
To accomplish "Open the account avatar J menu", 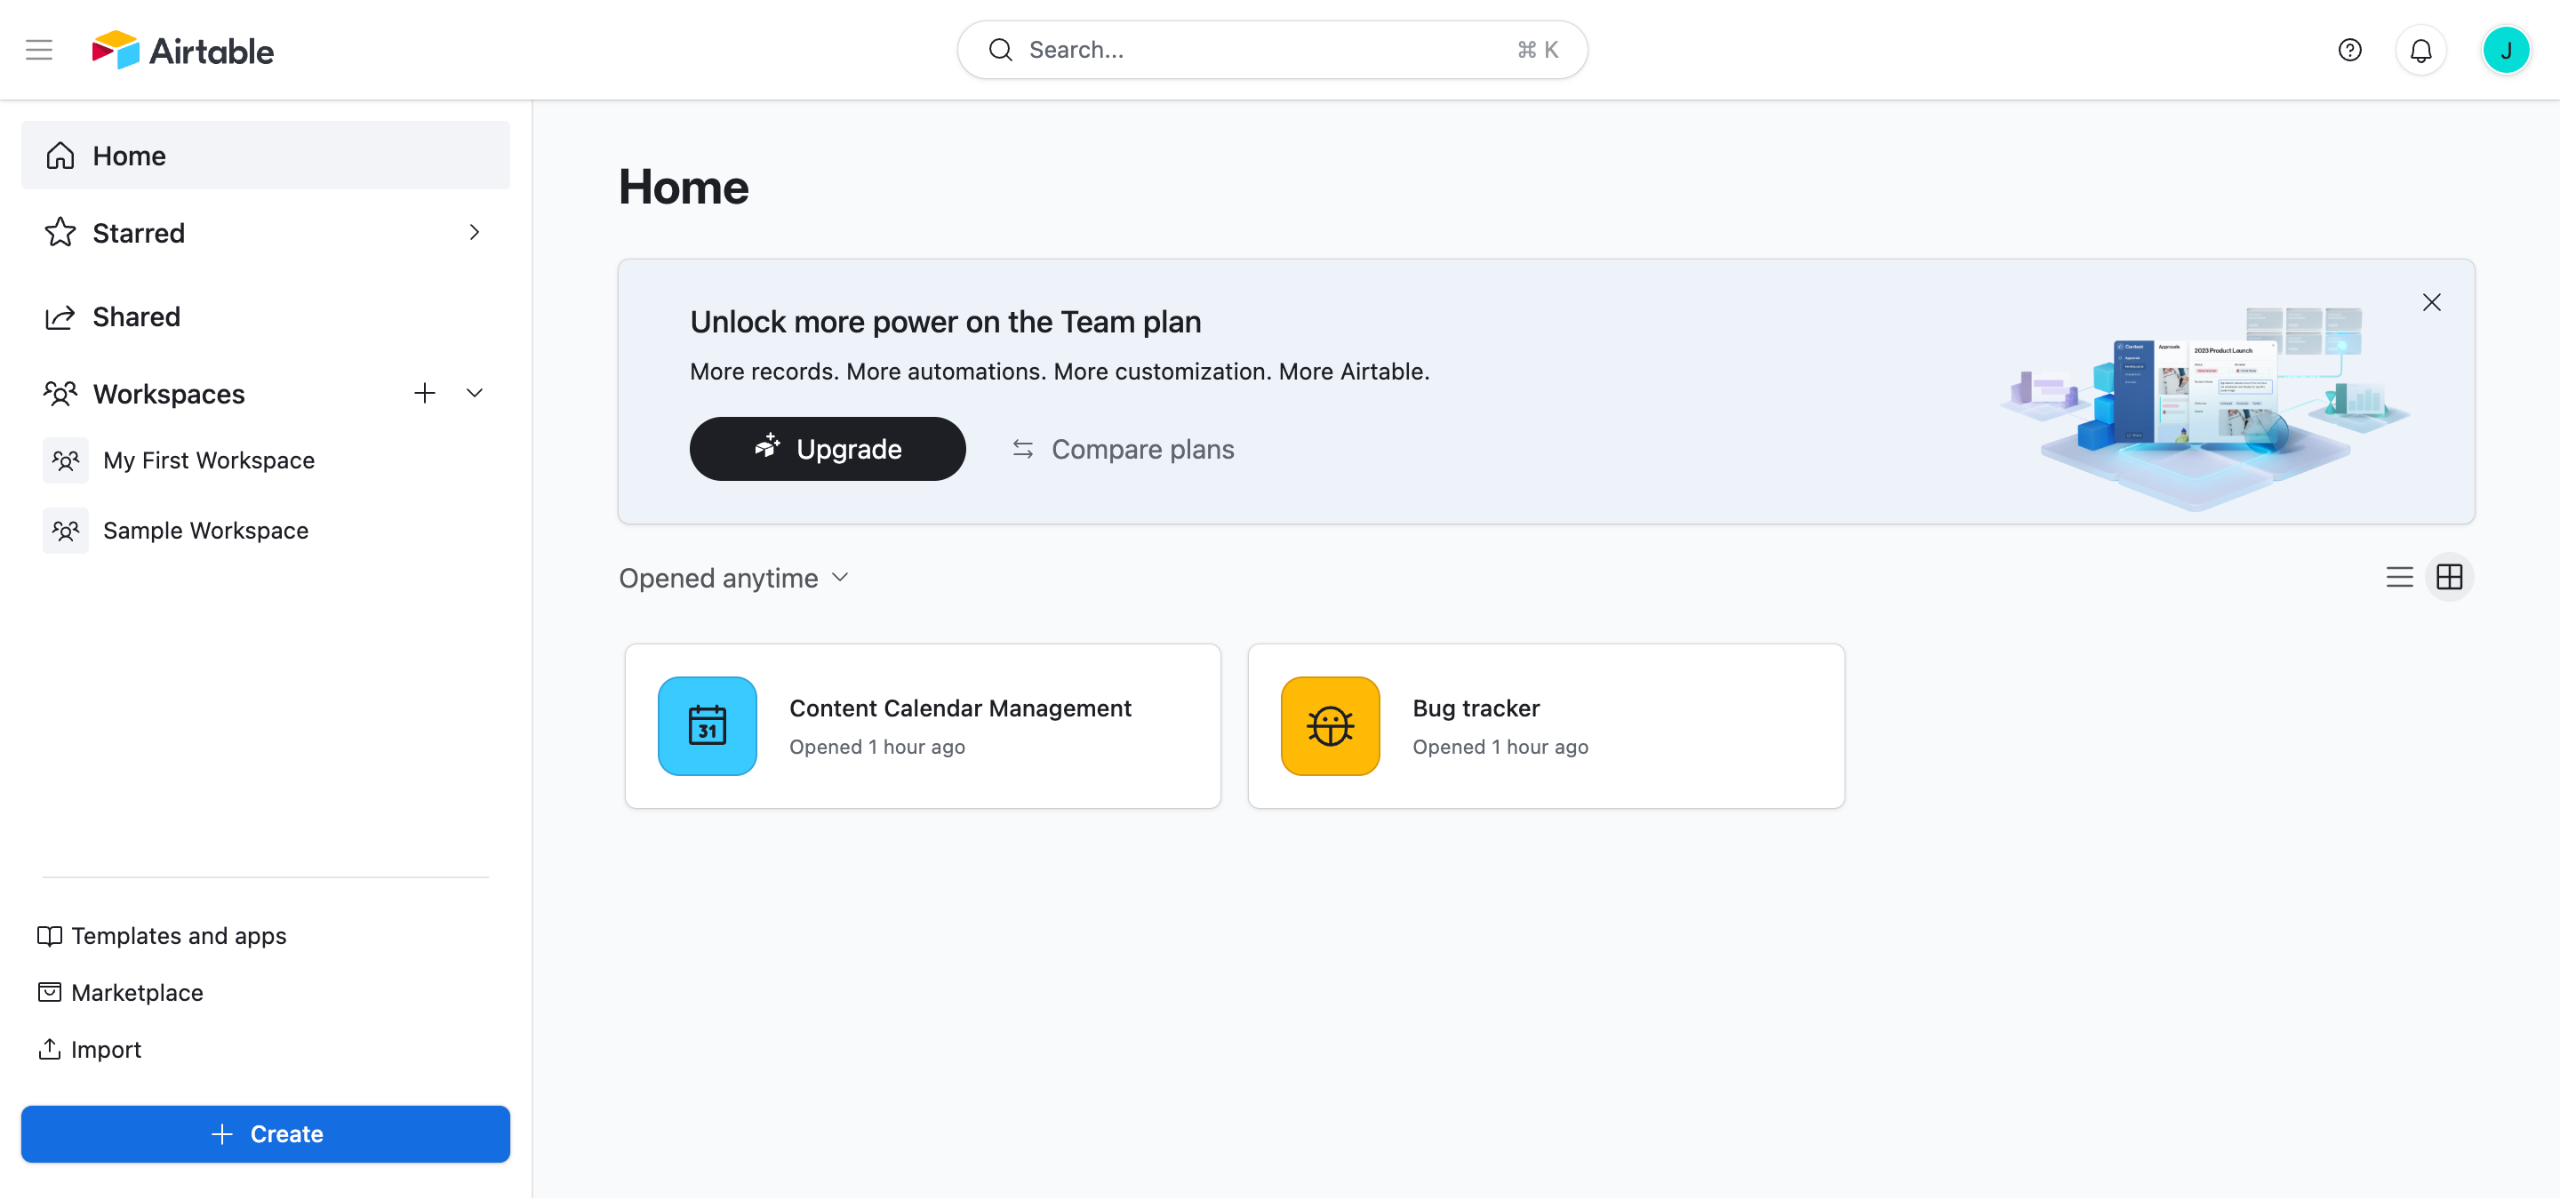I will pos(2505,50).
